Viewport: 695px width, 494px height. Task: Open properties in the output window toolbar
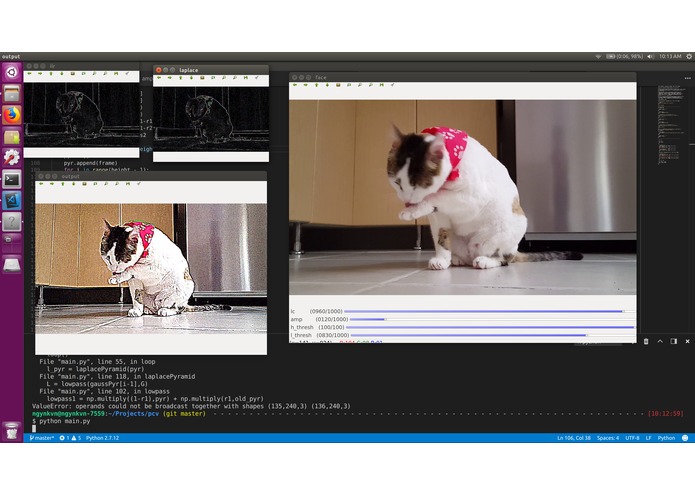(138, 183)
